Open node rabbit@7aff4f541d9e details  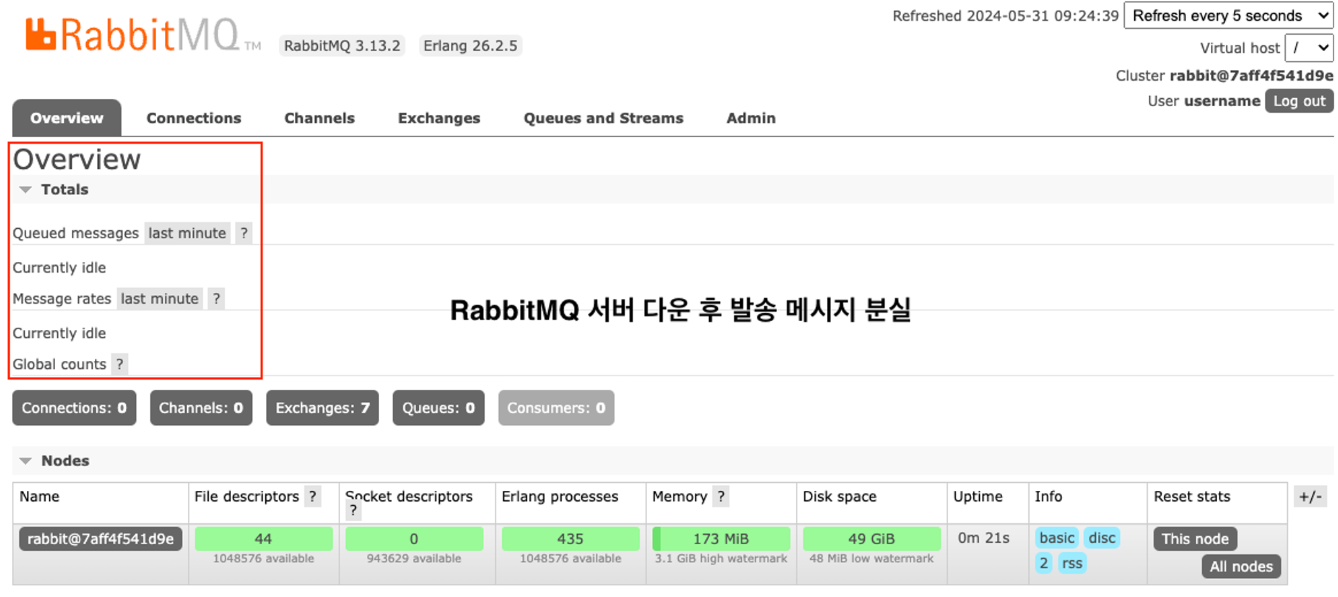[x=101, y=539]
